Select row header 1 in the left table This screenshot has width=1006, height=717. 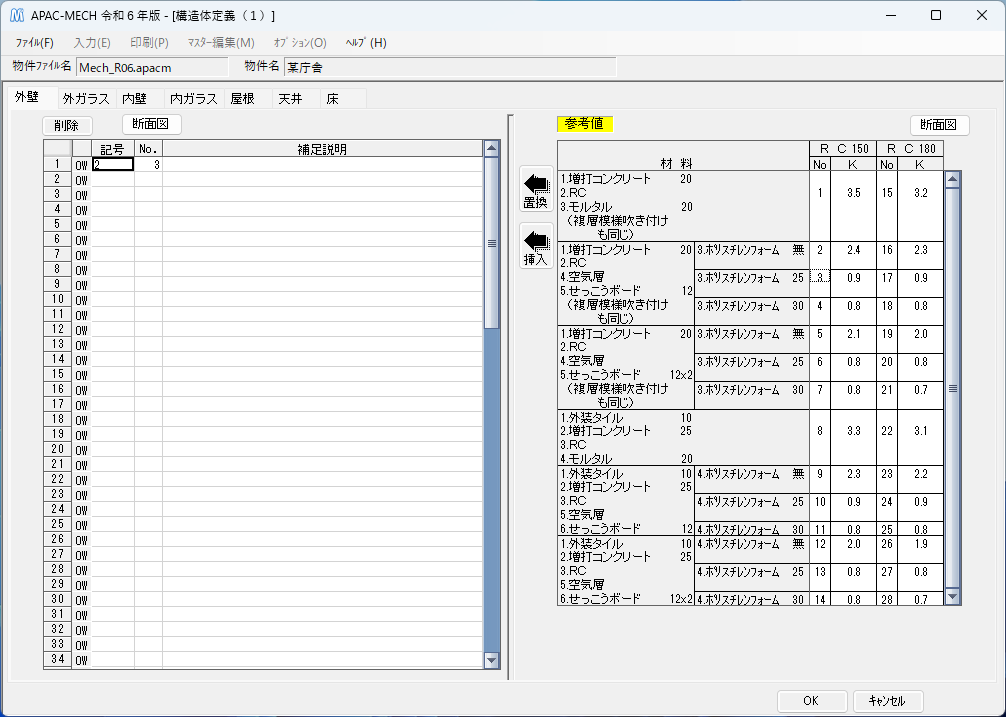58,164
